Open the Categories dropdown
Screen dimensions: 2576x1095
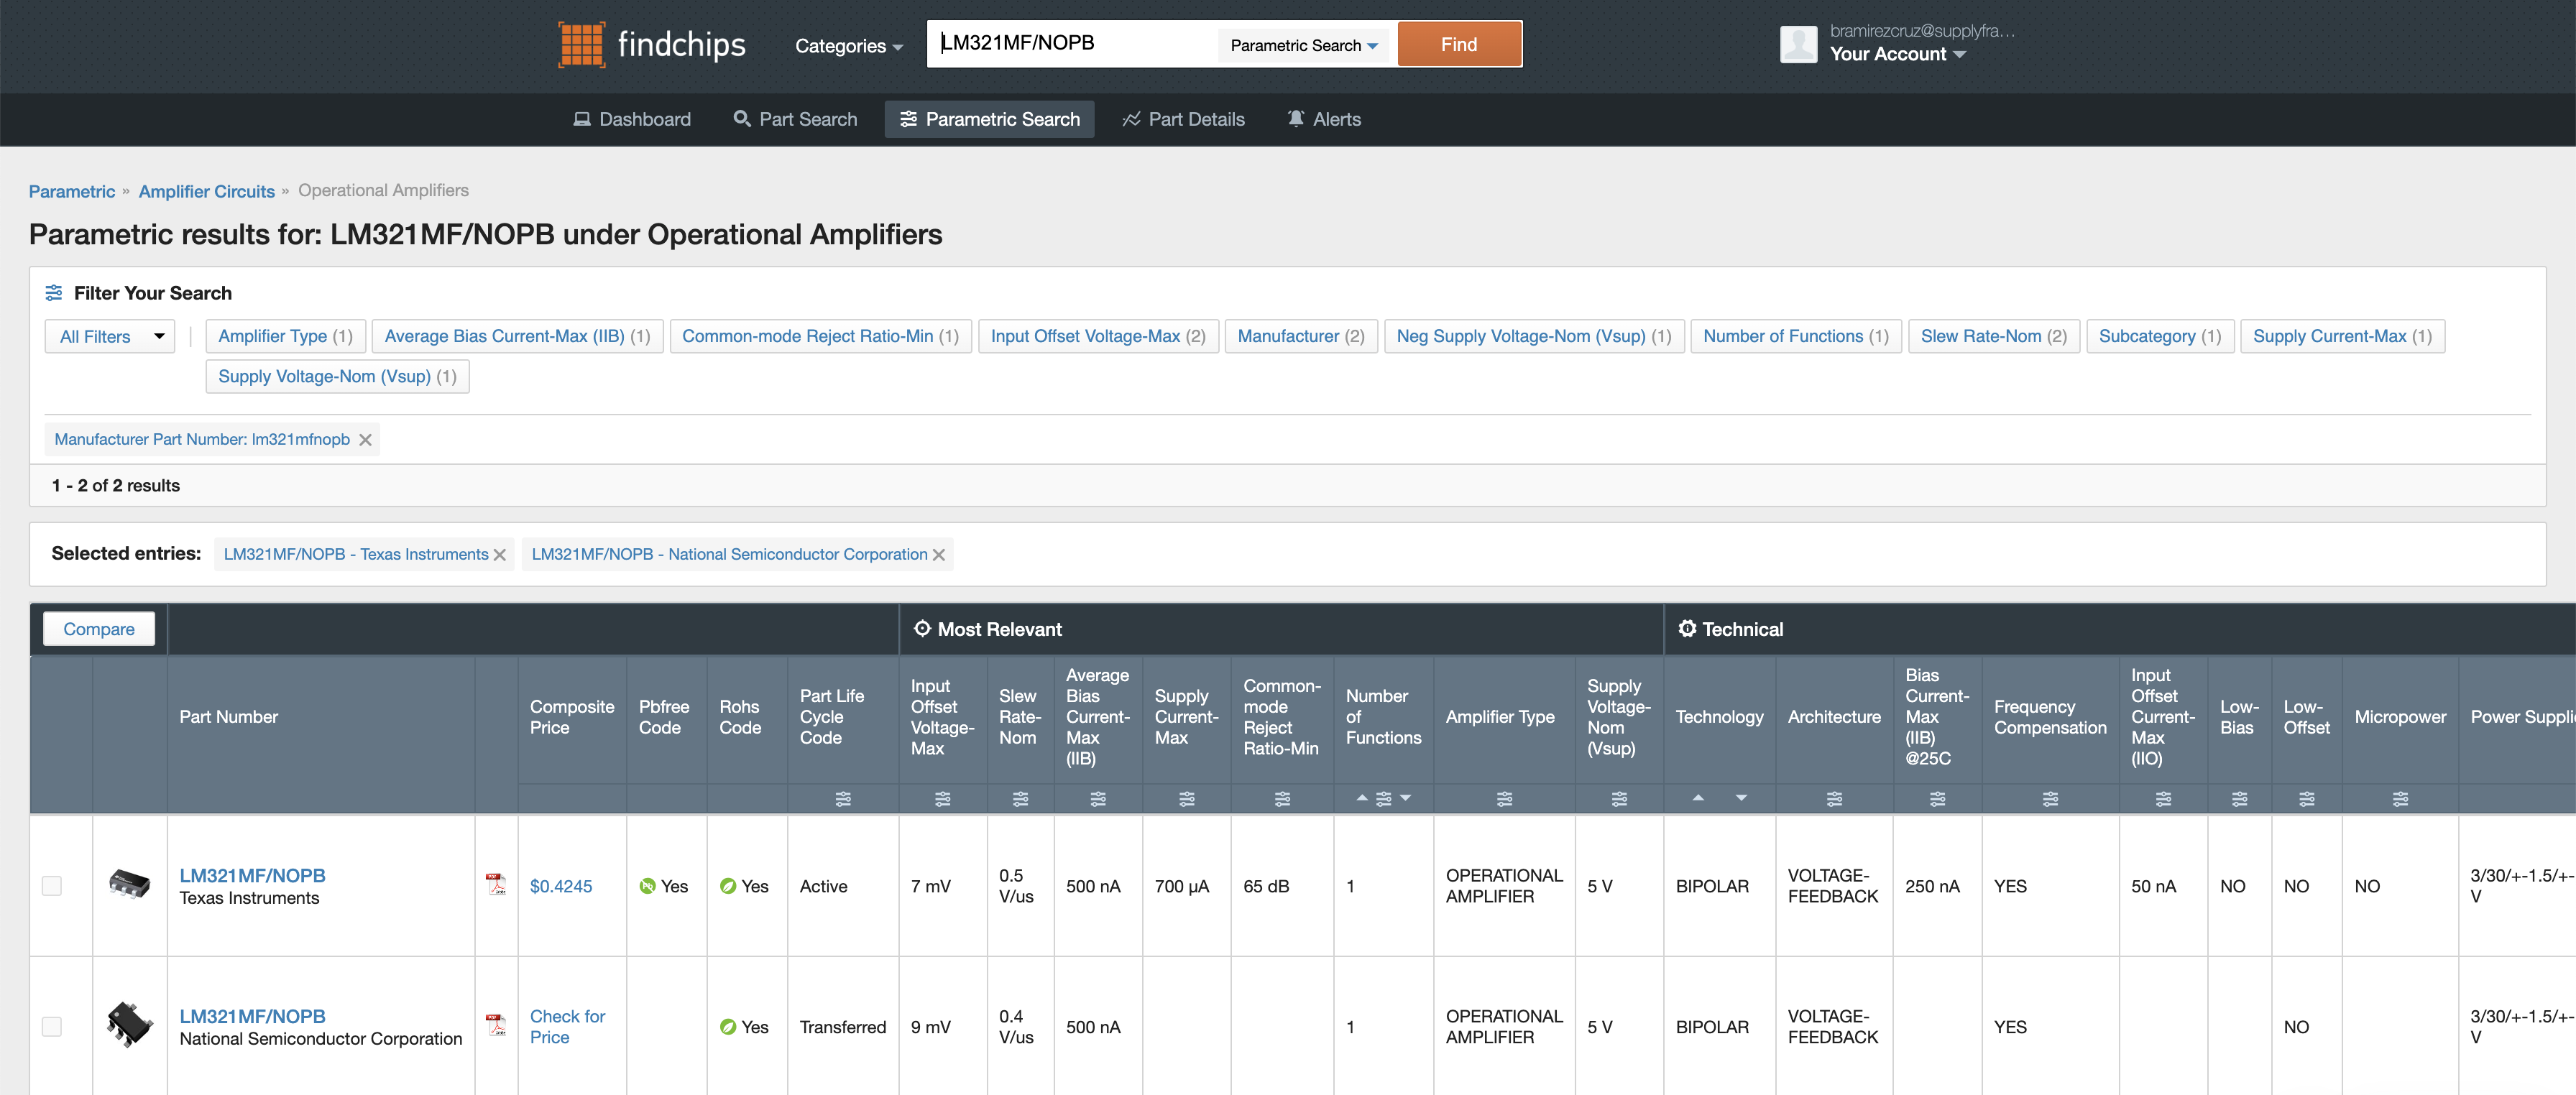click(848, 46)
